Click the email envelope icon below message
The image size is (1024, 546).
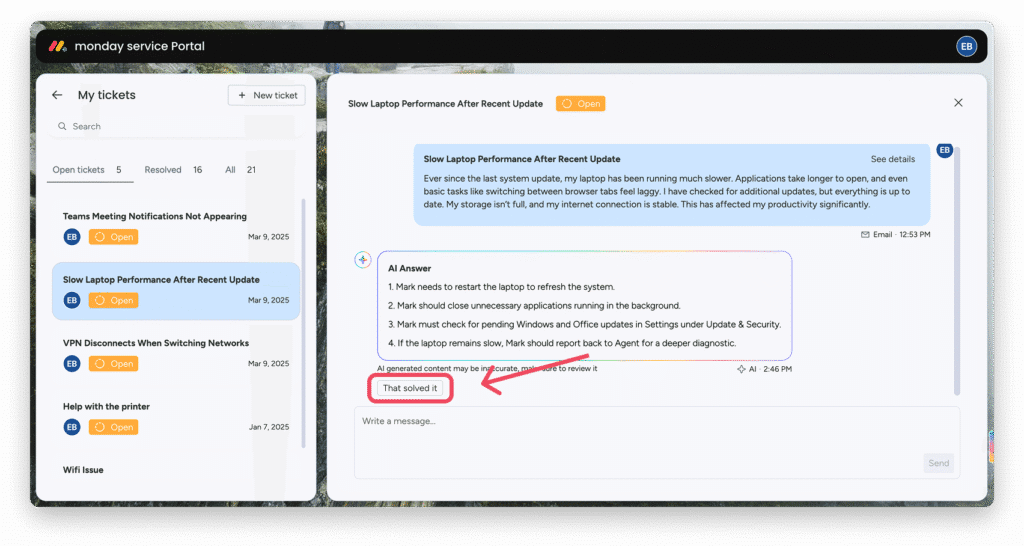pyautogui.click(x=865, y=234)
